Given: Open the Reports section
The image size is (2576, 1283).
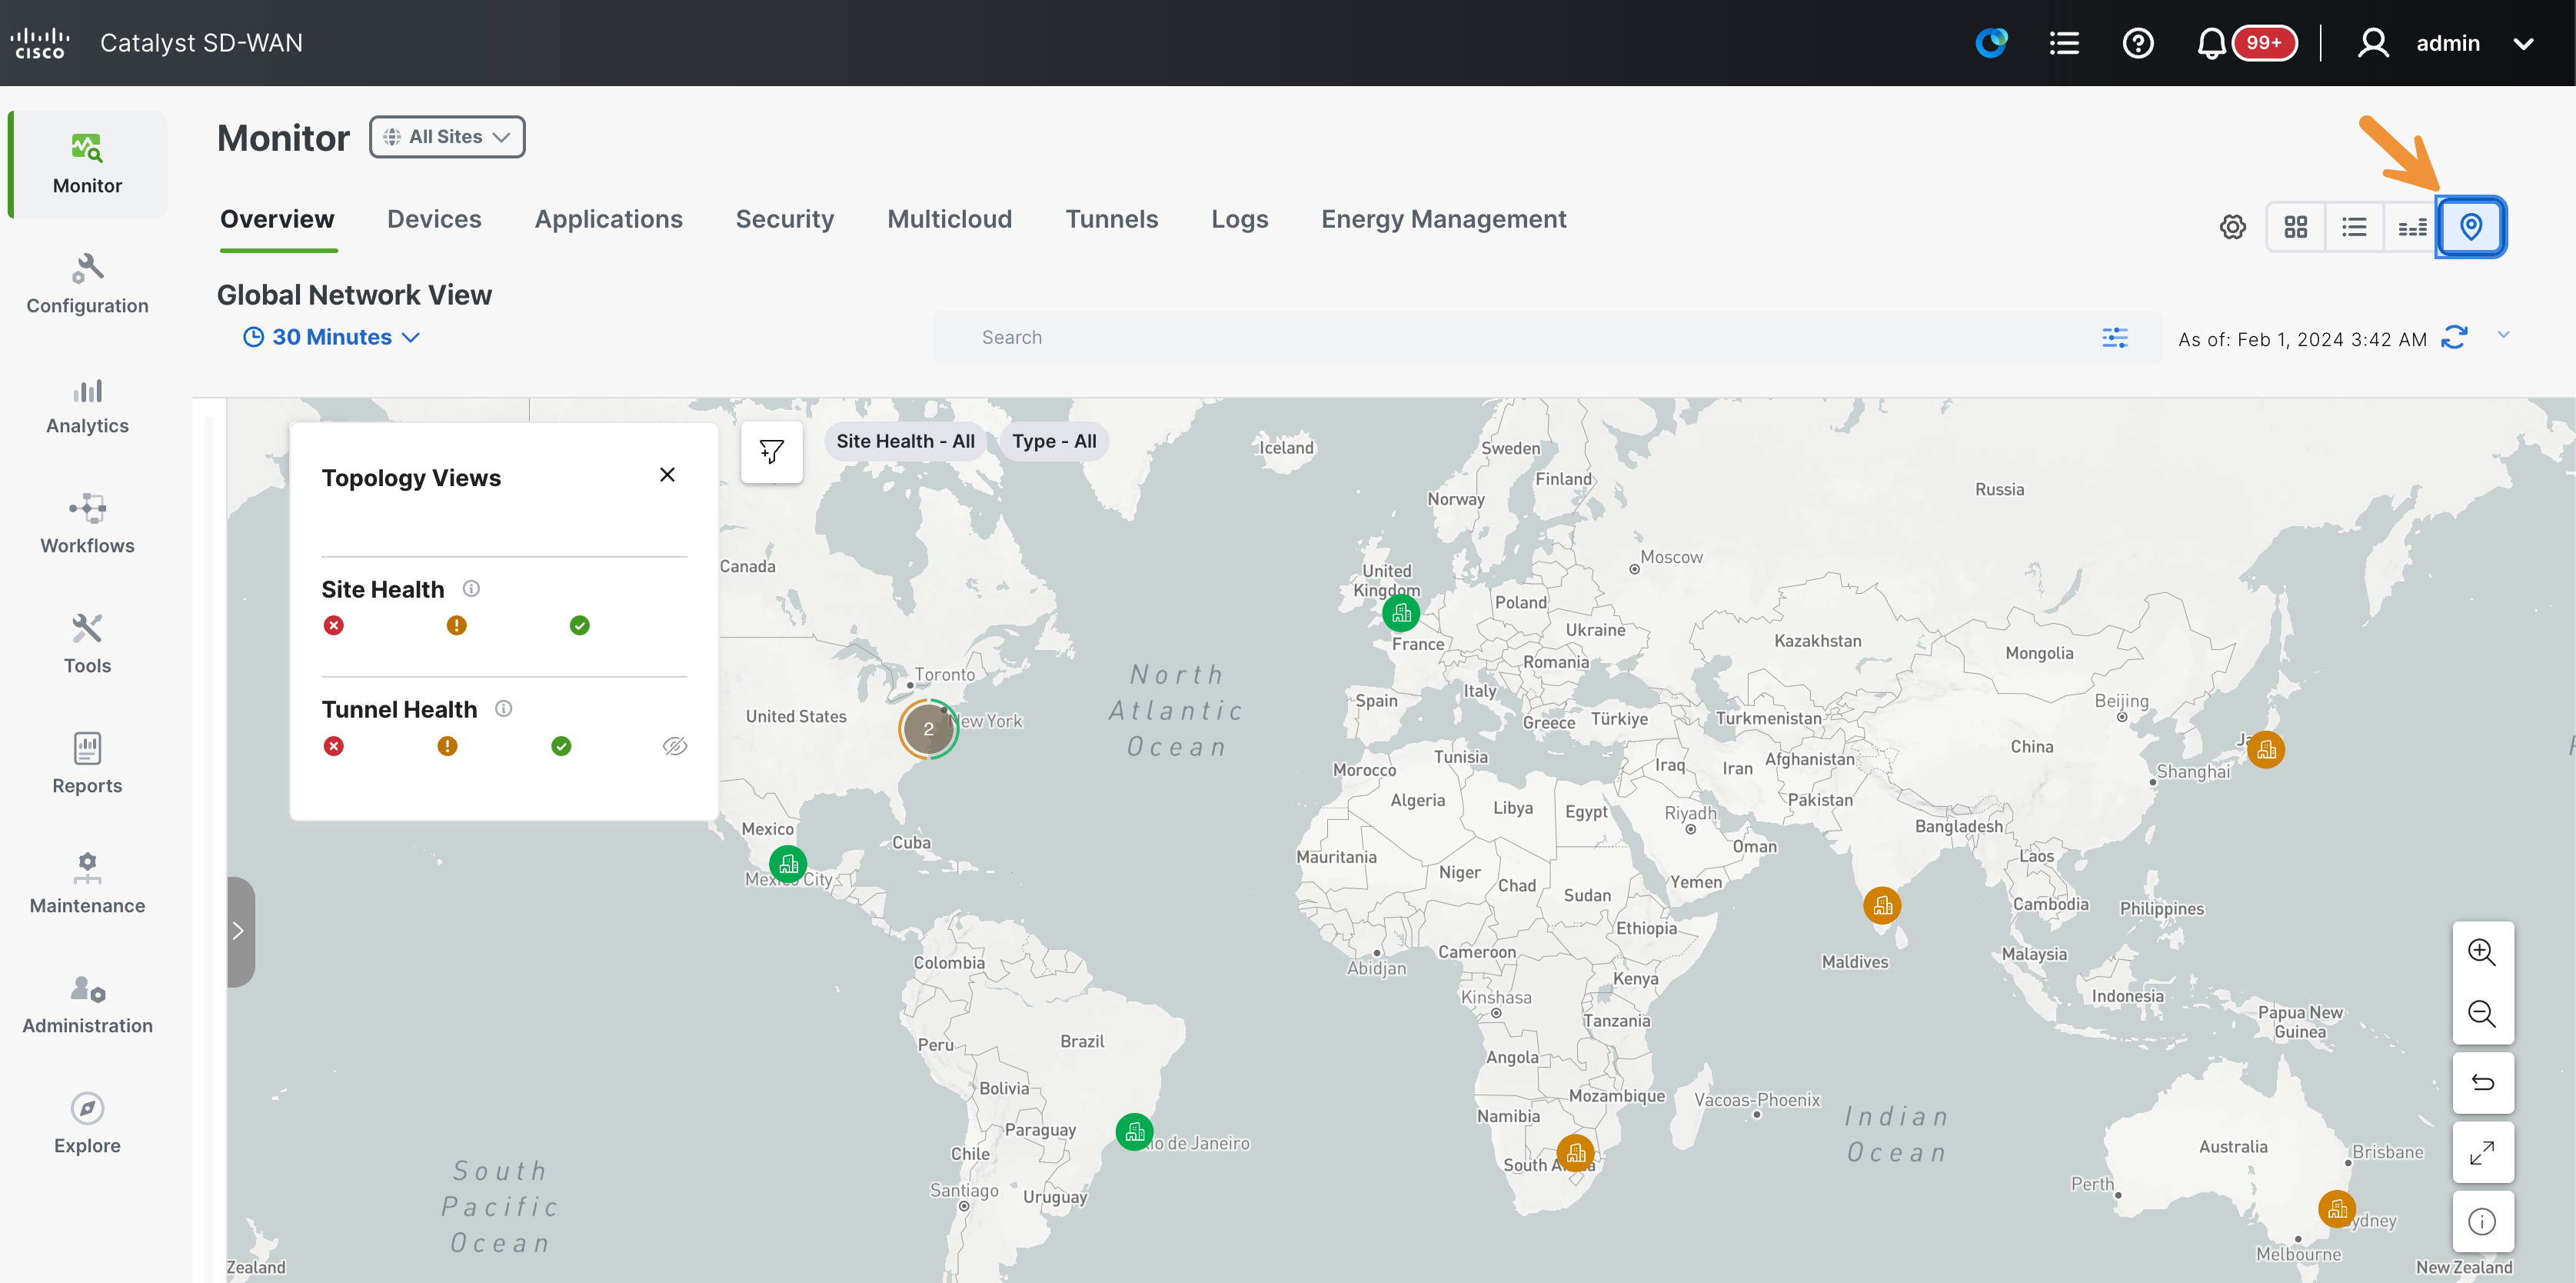Looking at the screenshot, I should (87, 764).
